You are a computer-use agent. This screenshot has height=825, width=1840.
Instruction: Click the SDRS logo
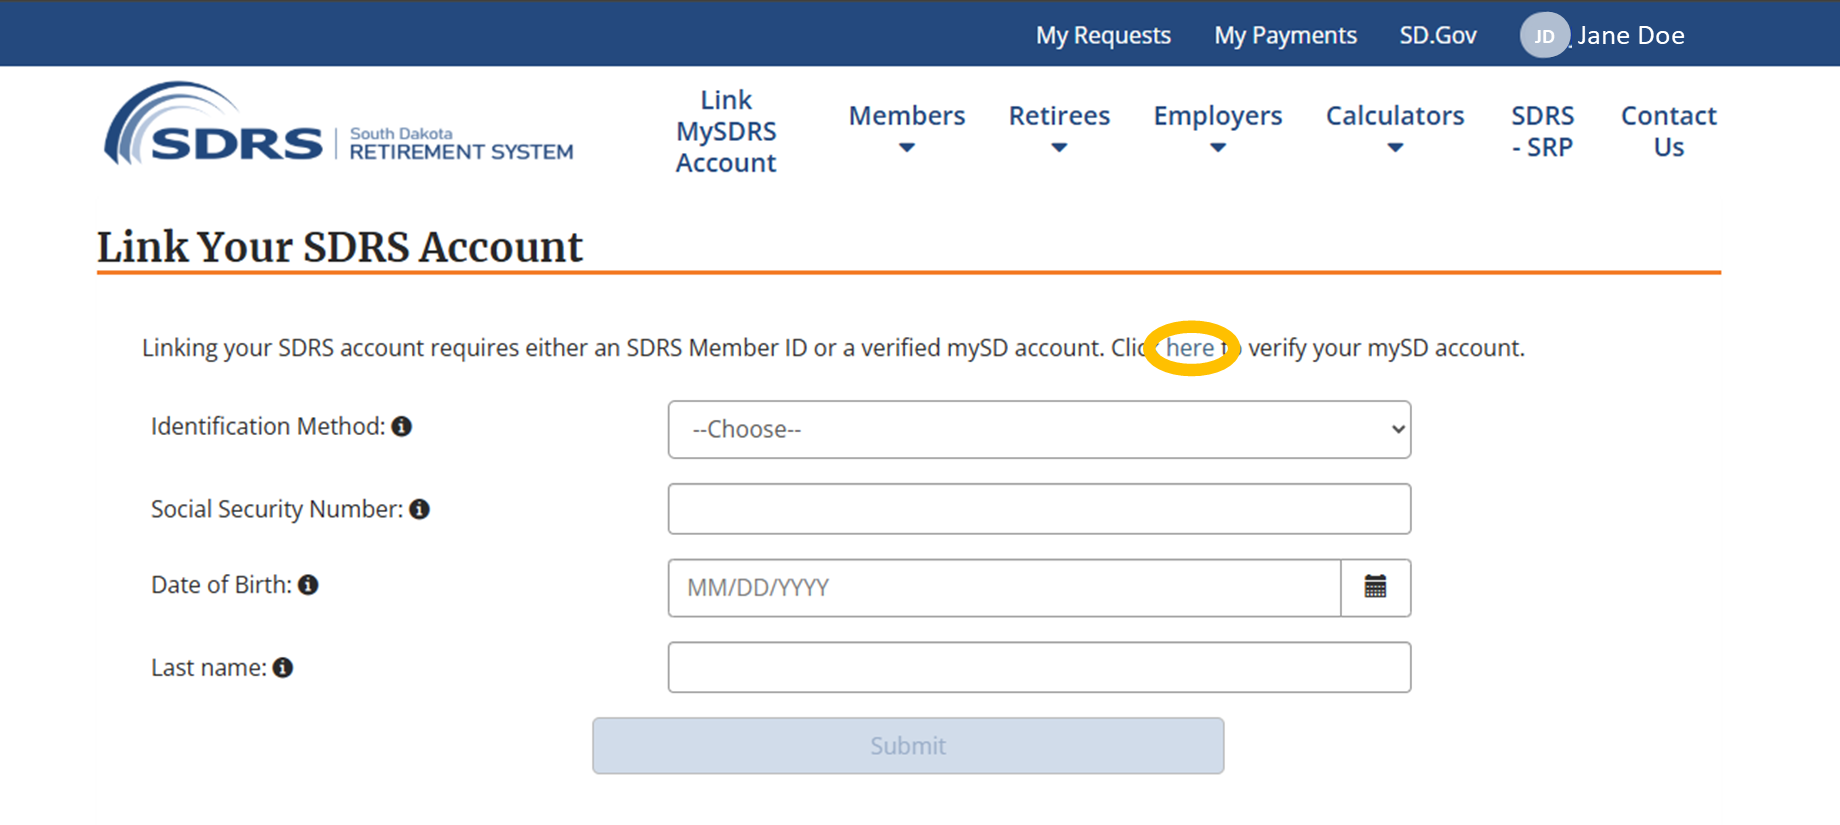pyautogui.click(x=338, y=128)
